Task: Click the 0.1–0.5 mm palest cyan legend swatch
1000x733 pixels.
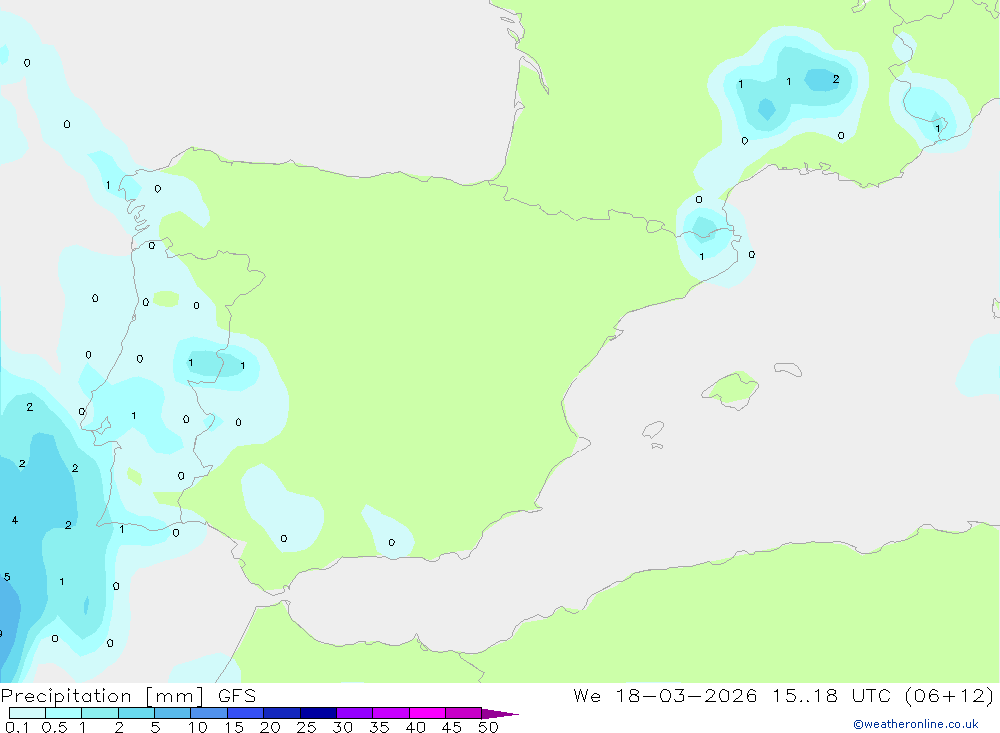Action: coord(27,713)
